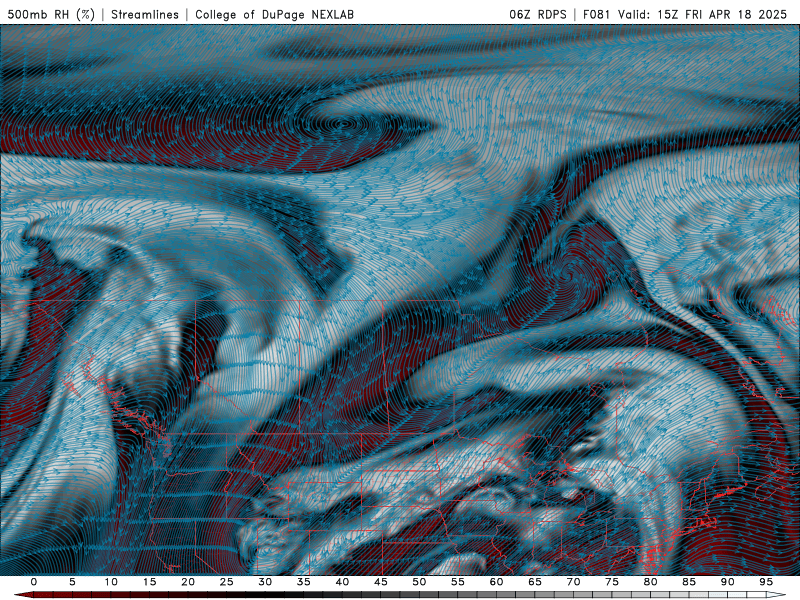The width and height of the screenshot is (800, 600).
Task: Click the white right arrow end of color bar
Action: pos(777,595)
